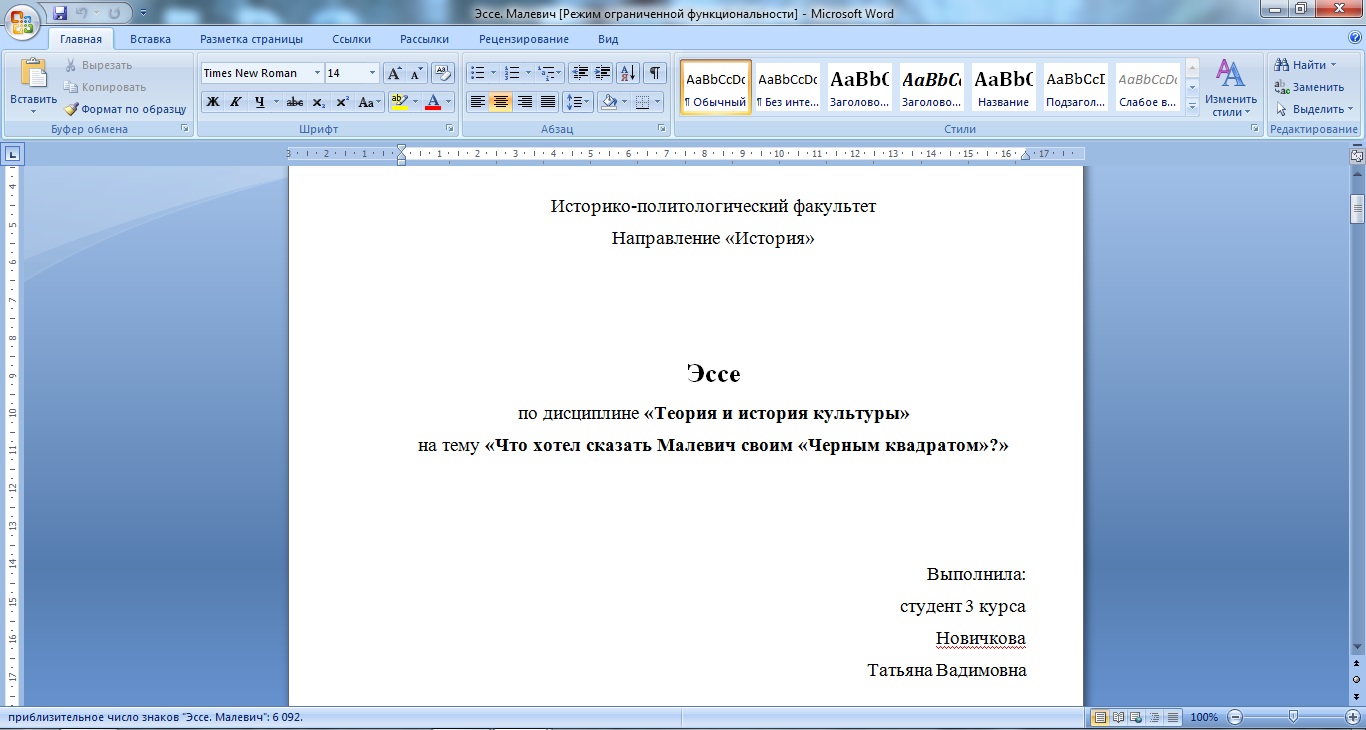Open the Font (Шрифт) dialog launcher
1366x730 pixels.
pyautogui.click(x=450, y=129)
